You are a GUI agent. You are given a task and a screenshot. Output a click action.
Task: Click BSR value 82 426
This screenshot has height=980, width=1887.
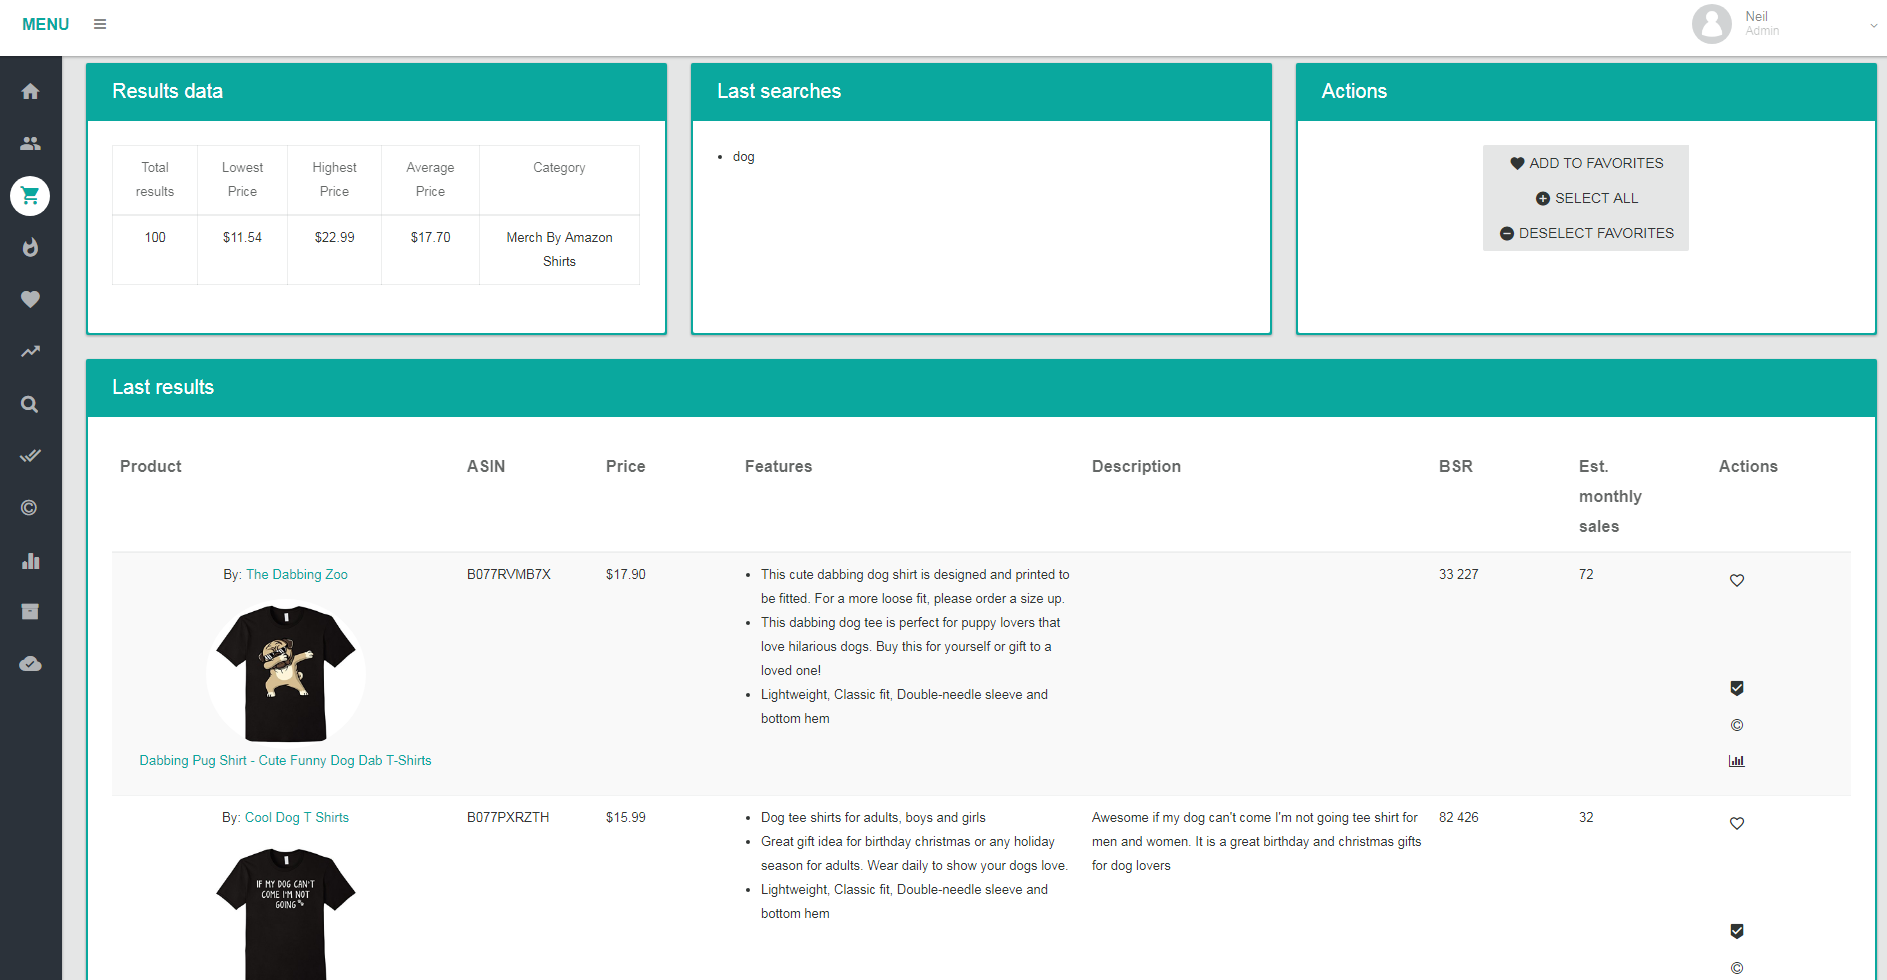1459,817
